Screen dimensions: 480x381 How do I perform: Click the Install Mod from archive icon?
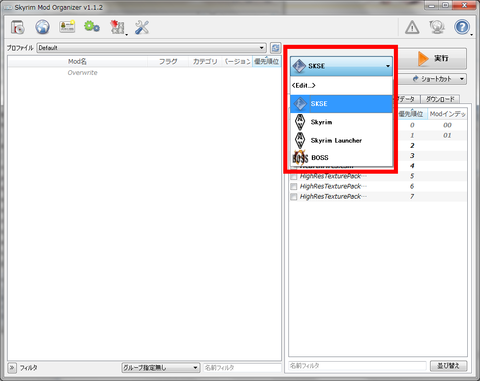(18, 27)
